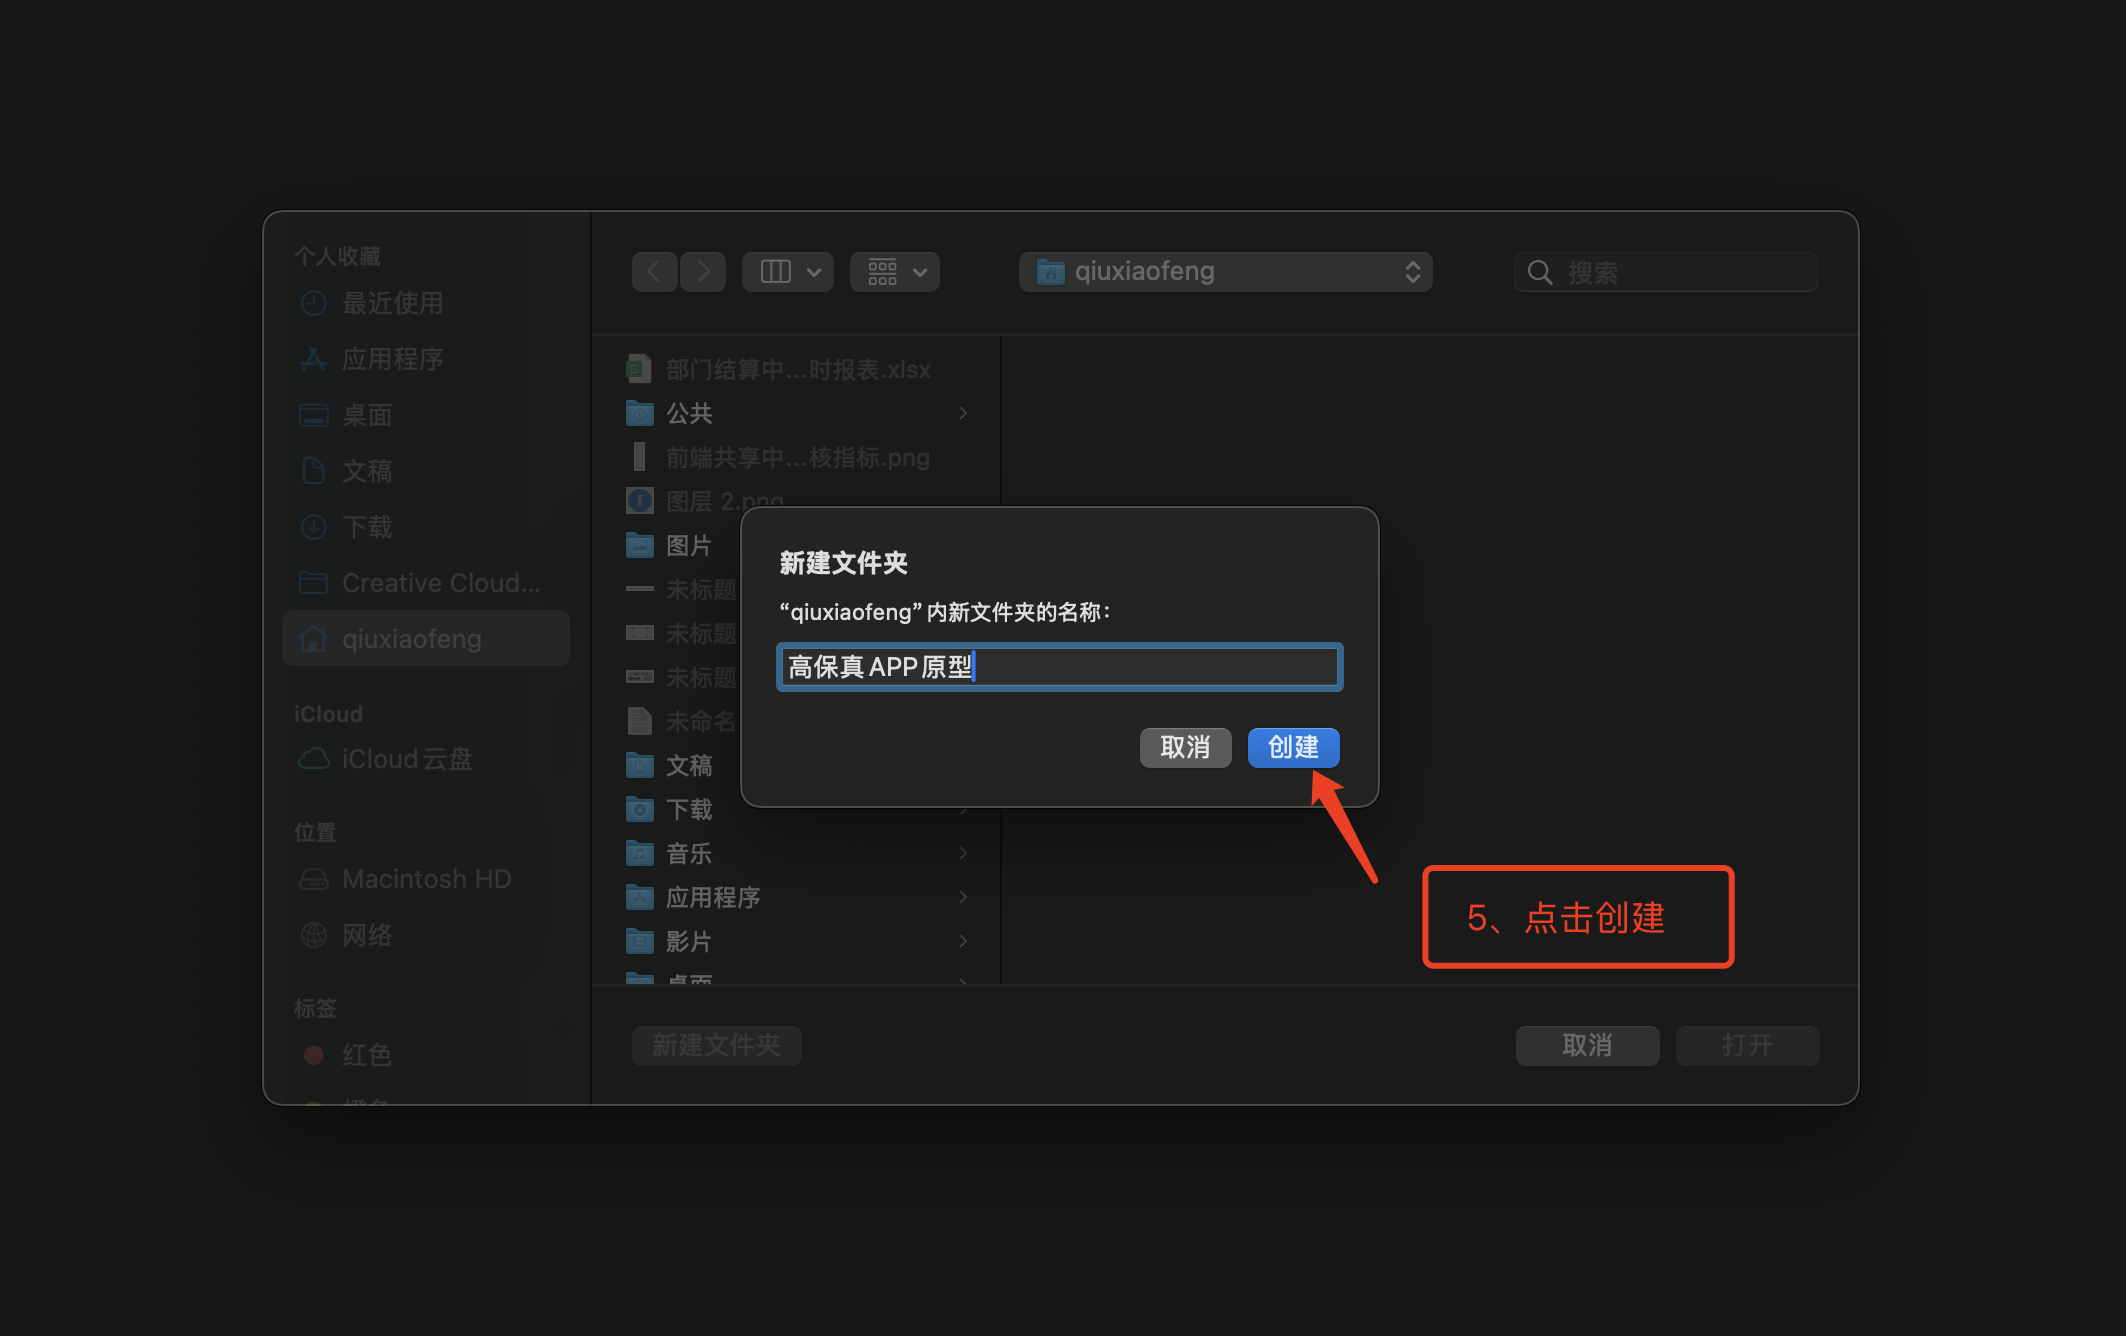Select 桌面 in the sidebar

pyautogui.click(x=366, y=415)
